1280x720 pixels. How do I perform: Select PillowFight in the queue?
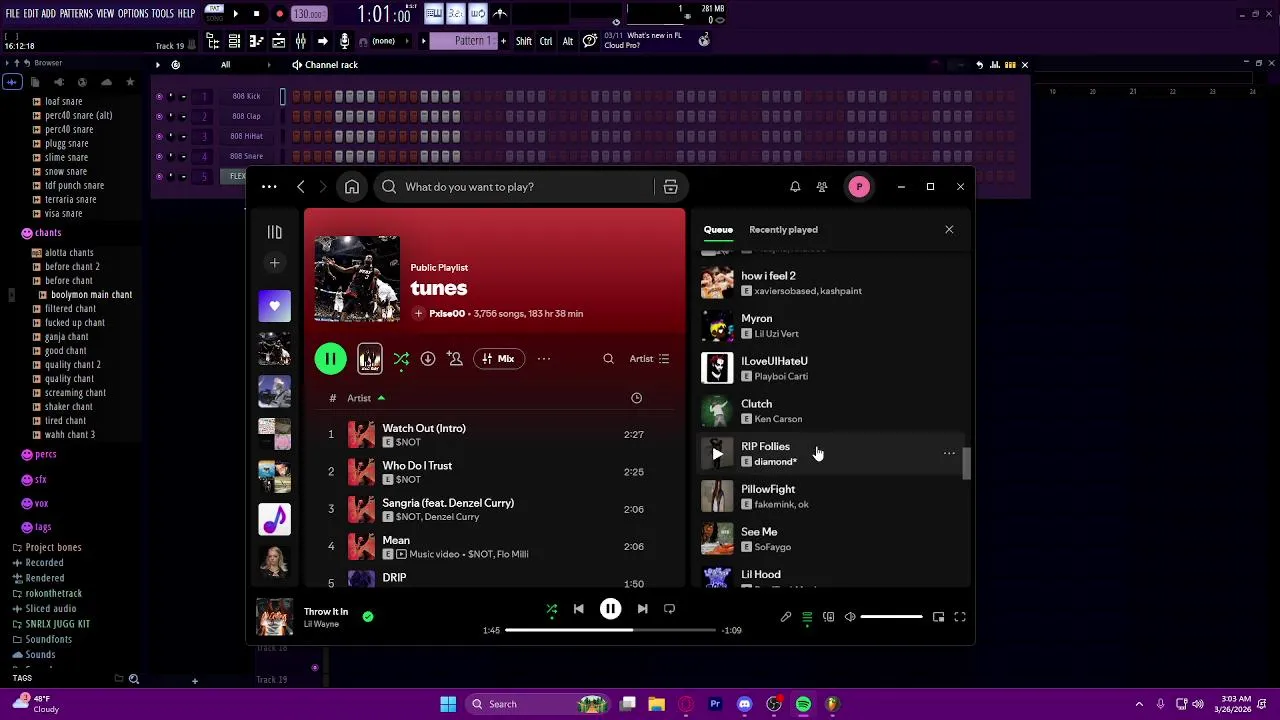point(829,497)
